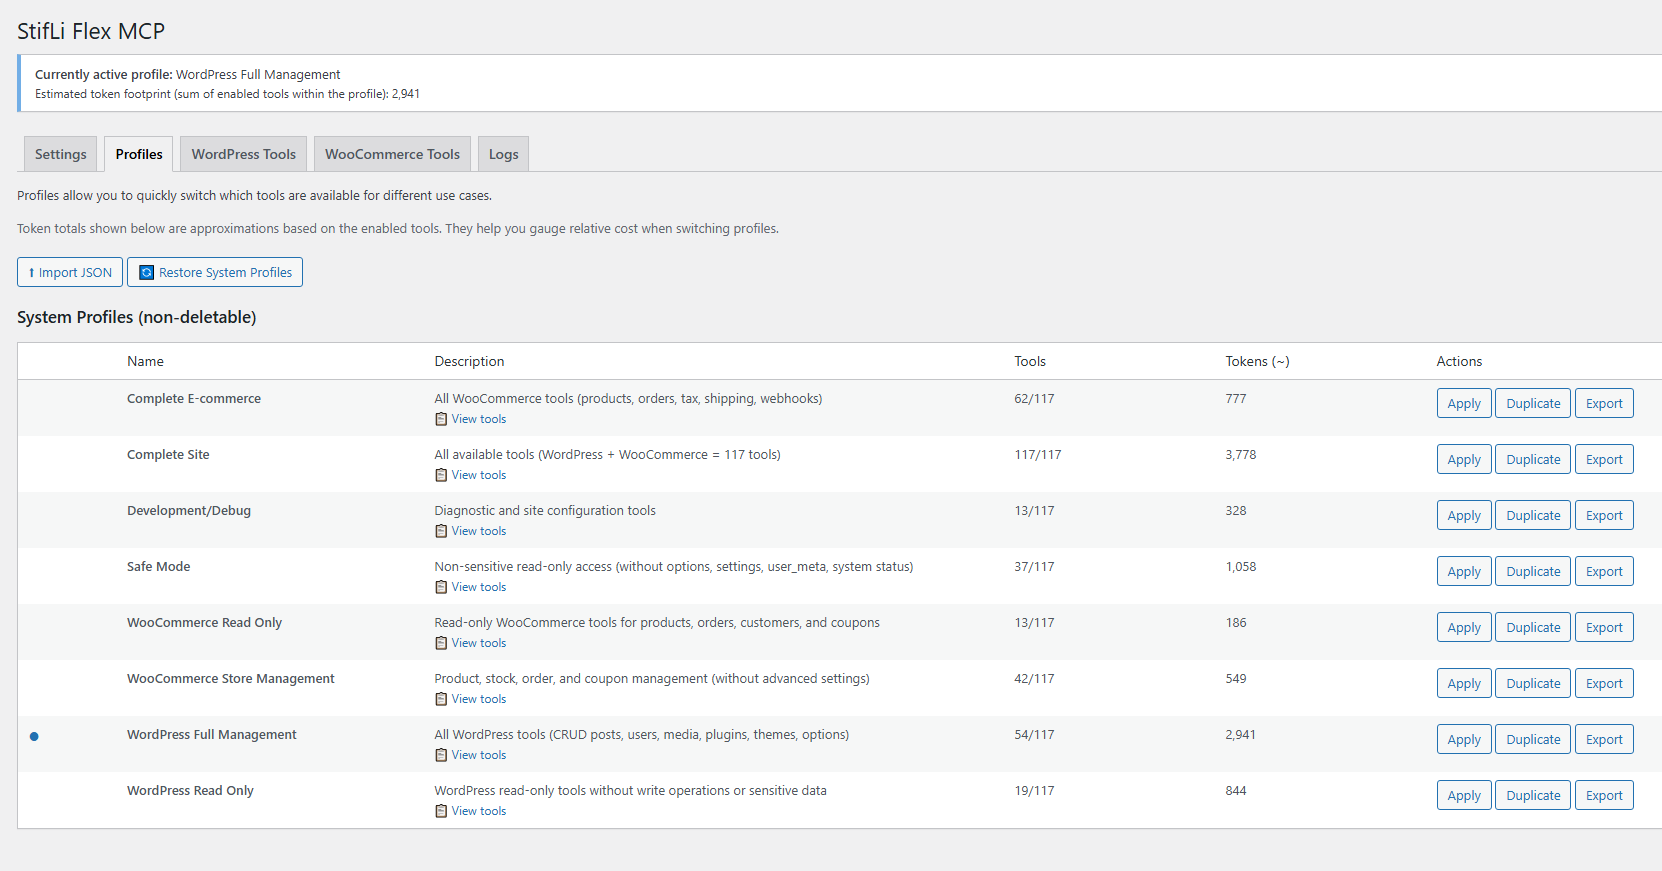Click clipboard icon in the Complete Site row
This screenshot has height=871, width=1662.
point(441,476)
